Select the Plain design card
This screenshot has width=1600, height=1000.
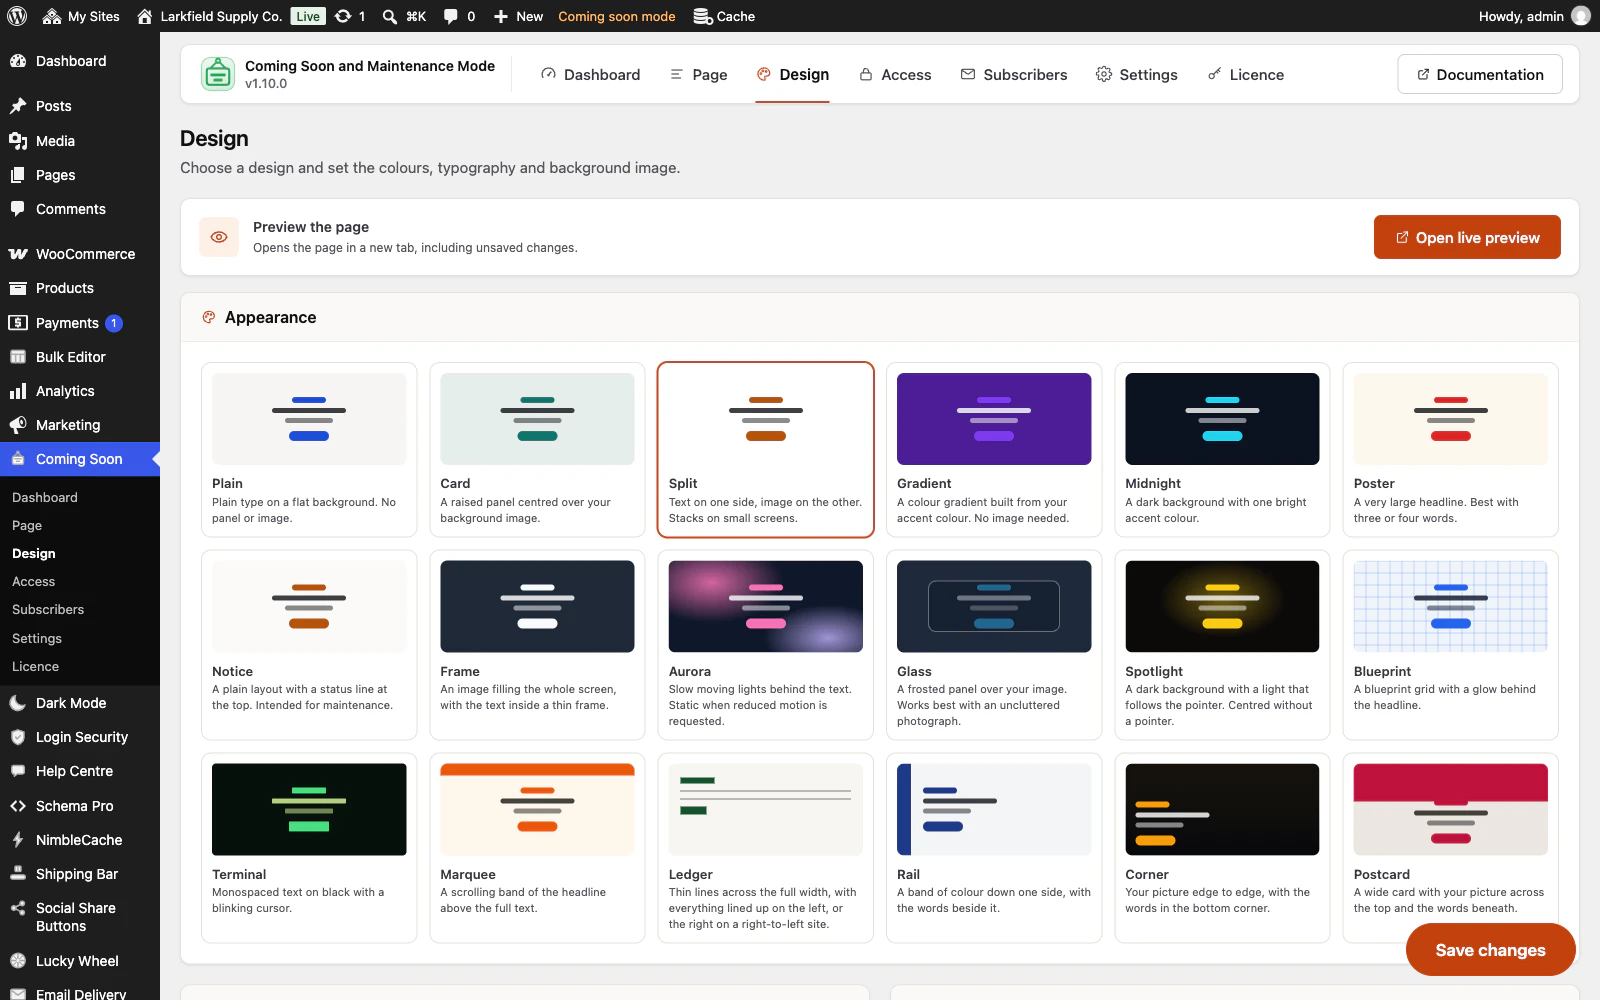[x=309, y=450]
